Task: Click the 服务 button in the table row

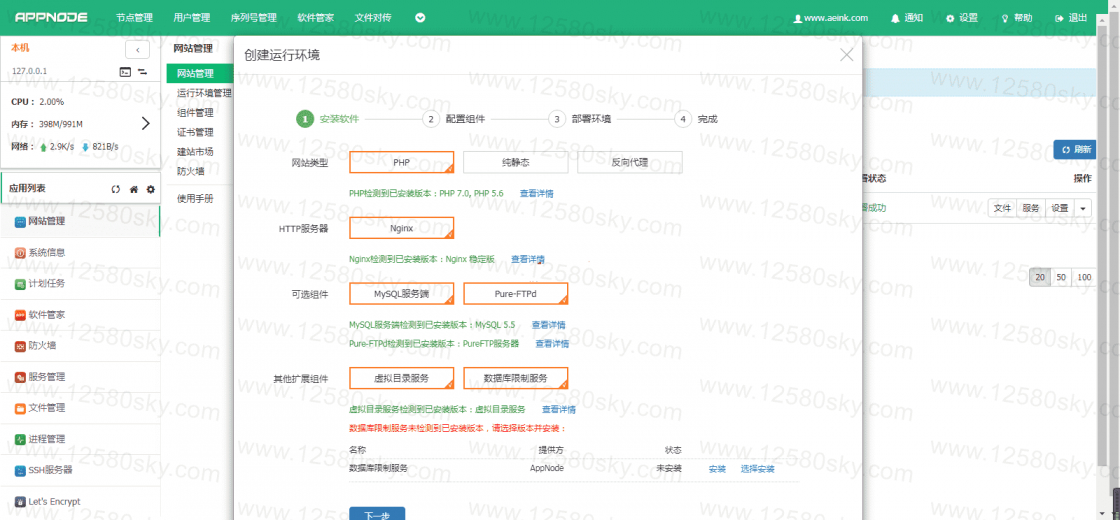Action: pyautogui.click(x=1031, y=208)
